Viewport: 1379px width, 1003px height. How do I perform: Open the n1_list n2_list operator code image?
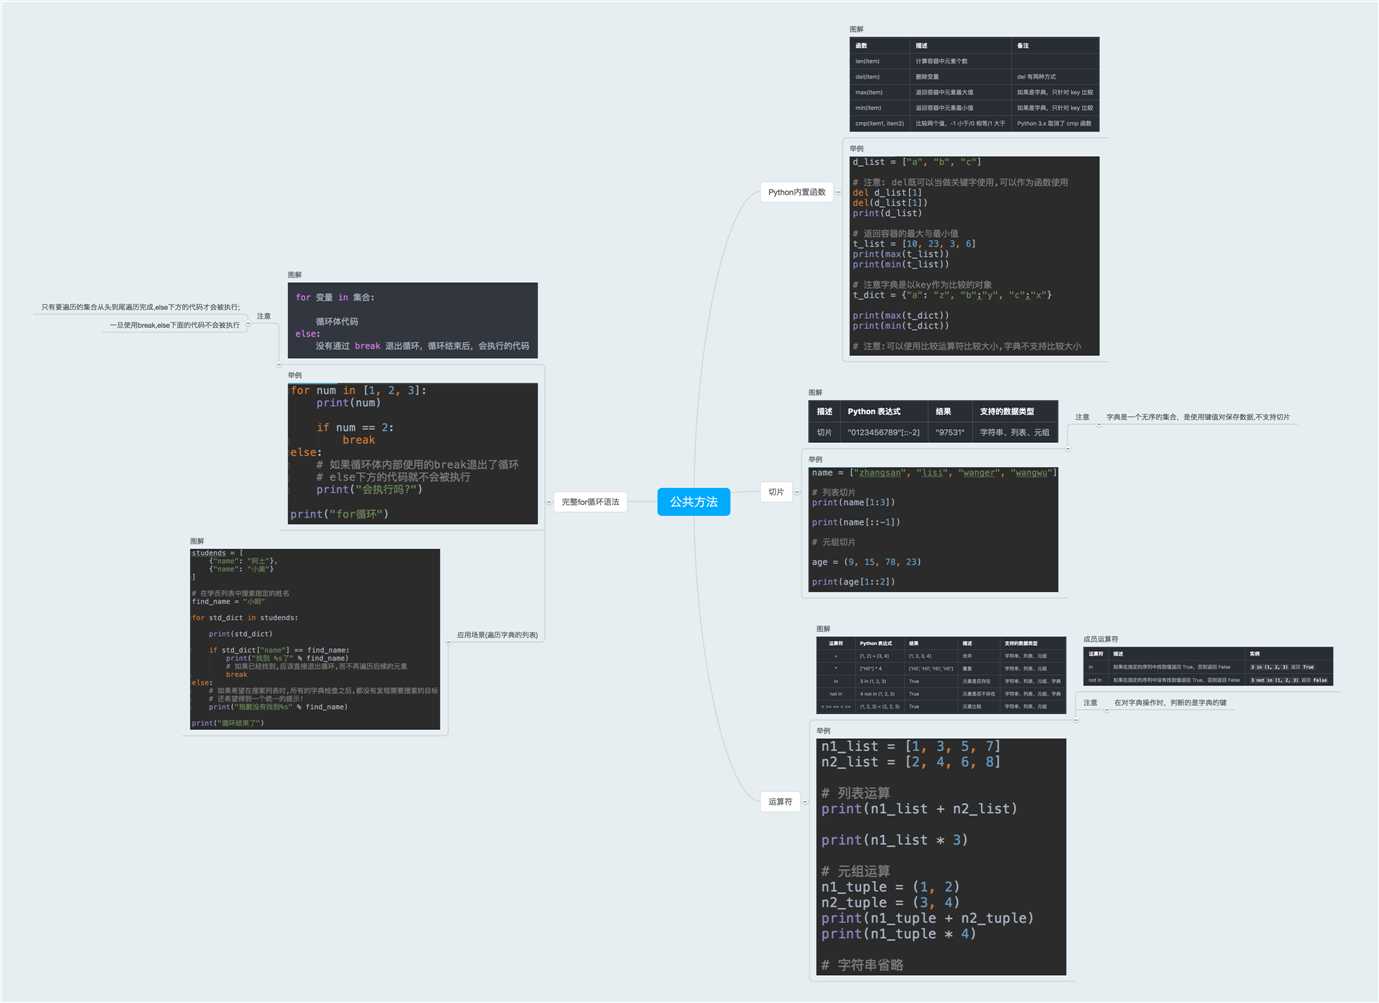[x=941, y=856]
